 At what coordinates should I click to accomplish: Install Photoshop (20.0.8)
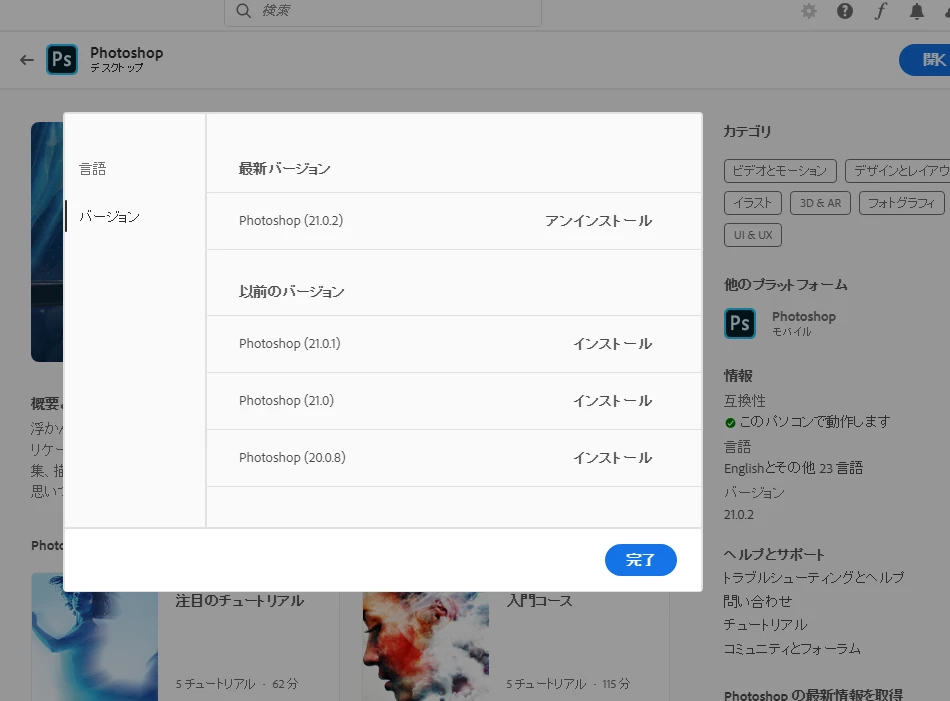(613, 457)
